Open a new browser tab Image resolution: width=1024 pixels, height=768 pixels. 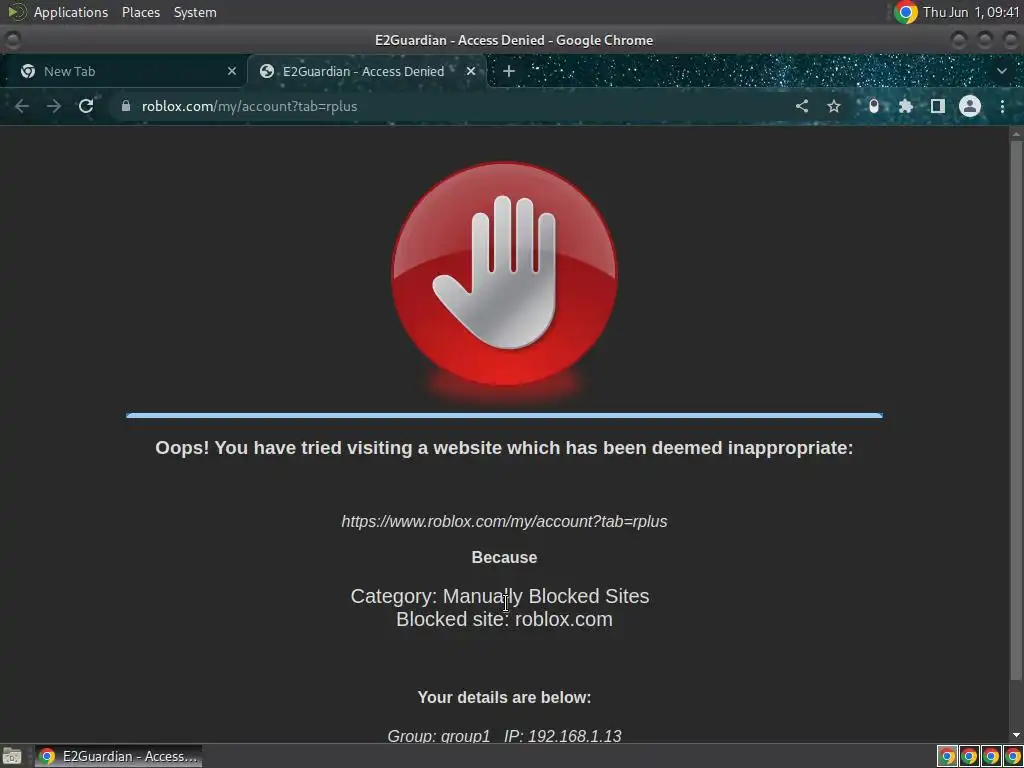tap(509, 71)
